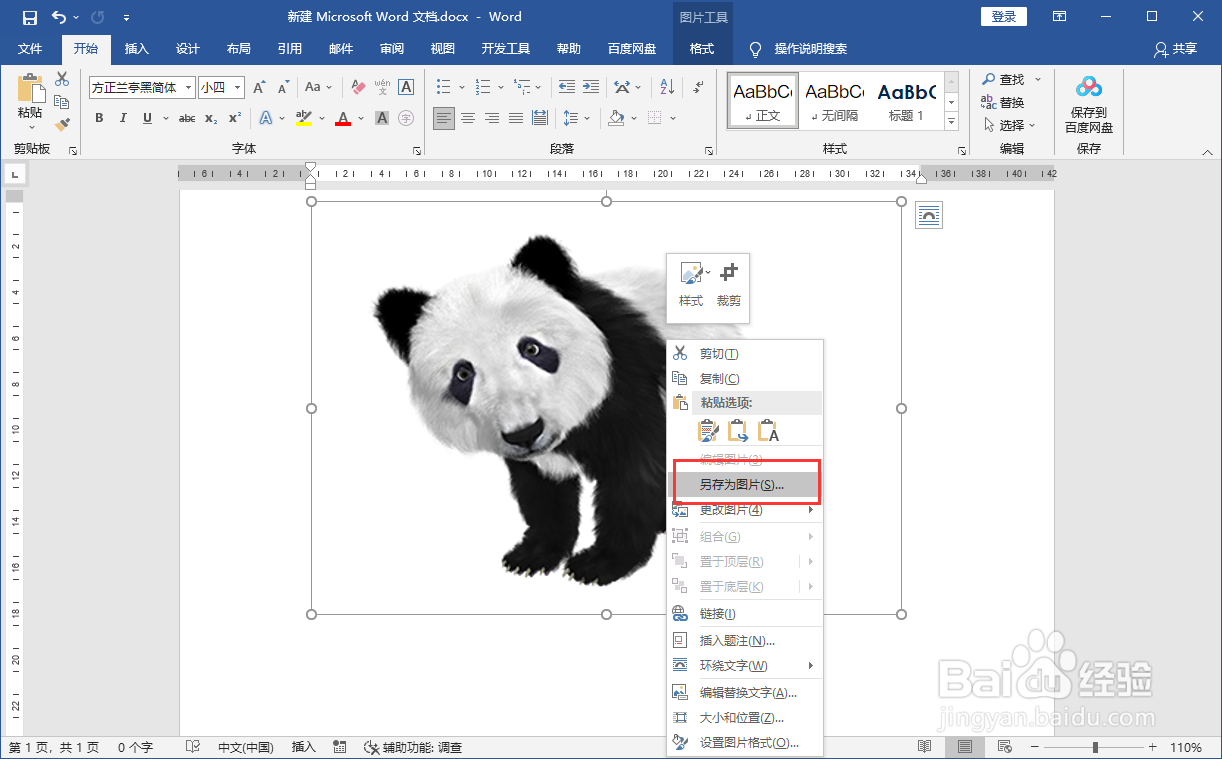This screenshot has width=1222, height=759.
Task: Open the Font dialog launcher
Action: [x=417, y=150]
